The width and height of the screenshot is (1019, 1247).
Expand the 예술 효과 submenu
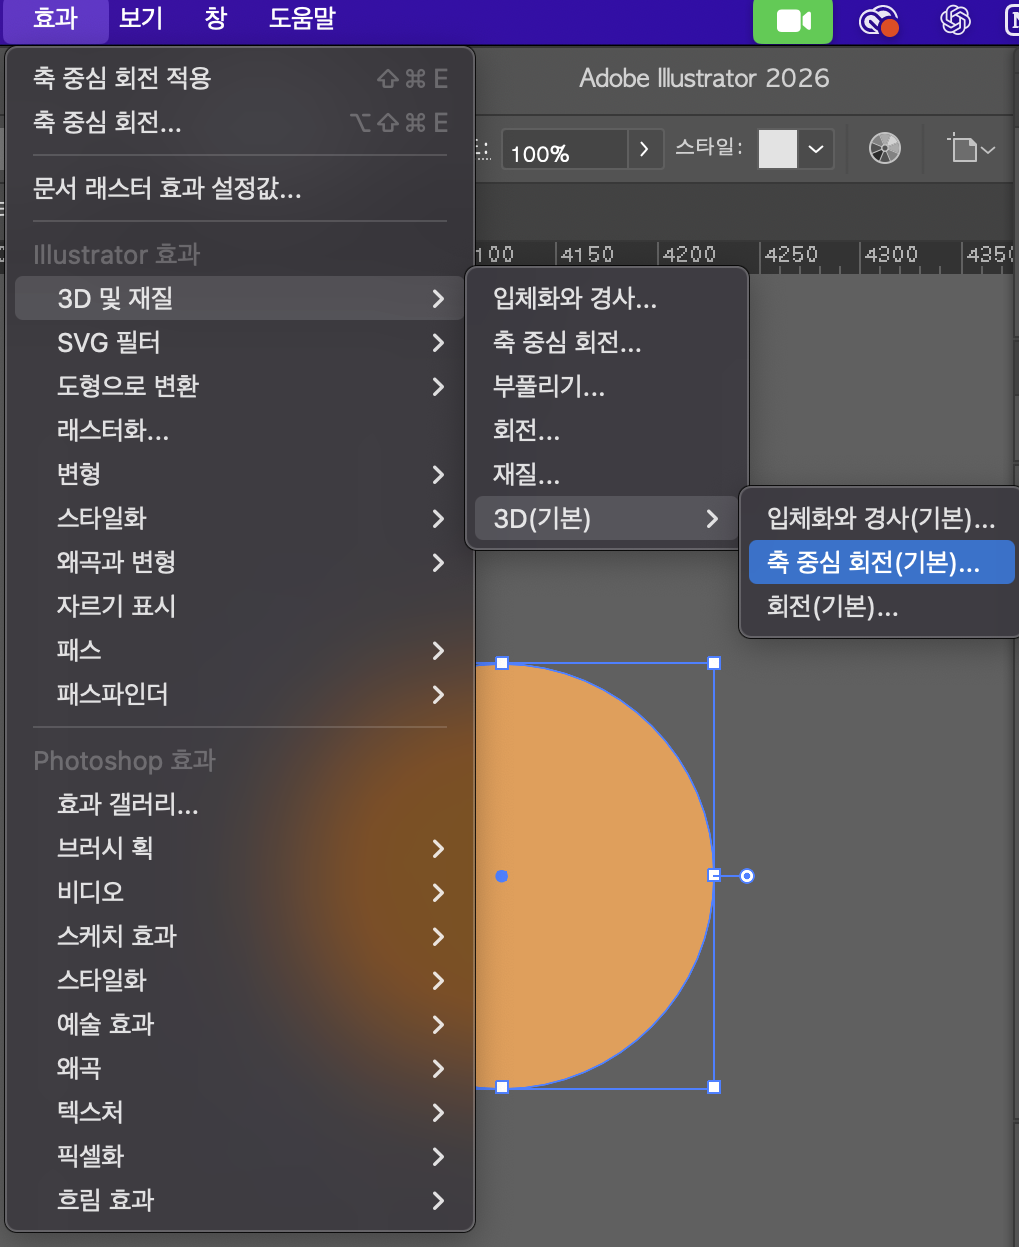(x=240, y=1024)
